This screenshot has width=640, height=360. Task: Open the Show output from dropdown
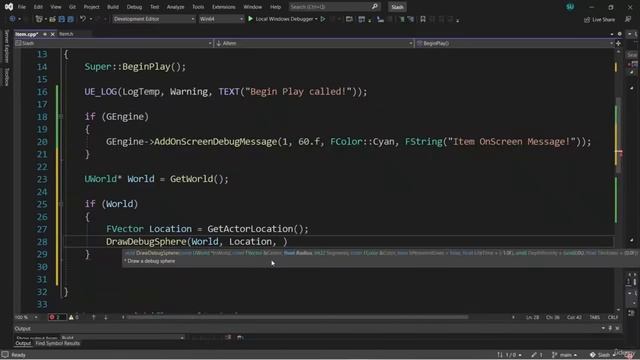point(122,338)
